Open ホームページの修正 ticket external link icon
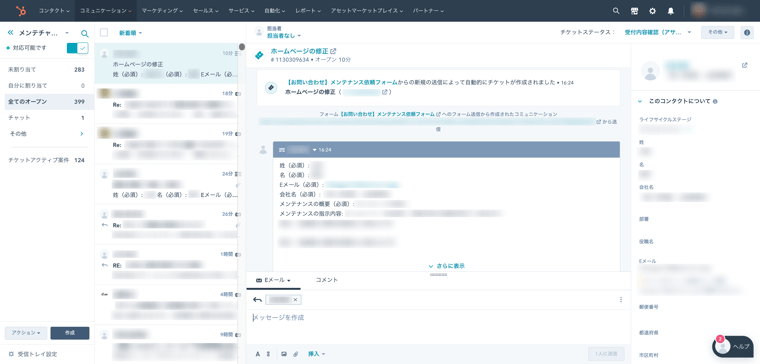This screenshot has width=760, height=364. [x=333, y=51]
